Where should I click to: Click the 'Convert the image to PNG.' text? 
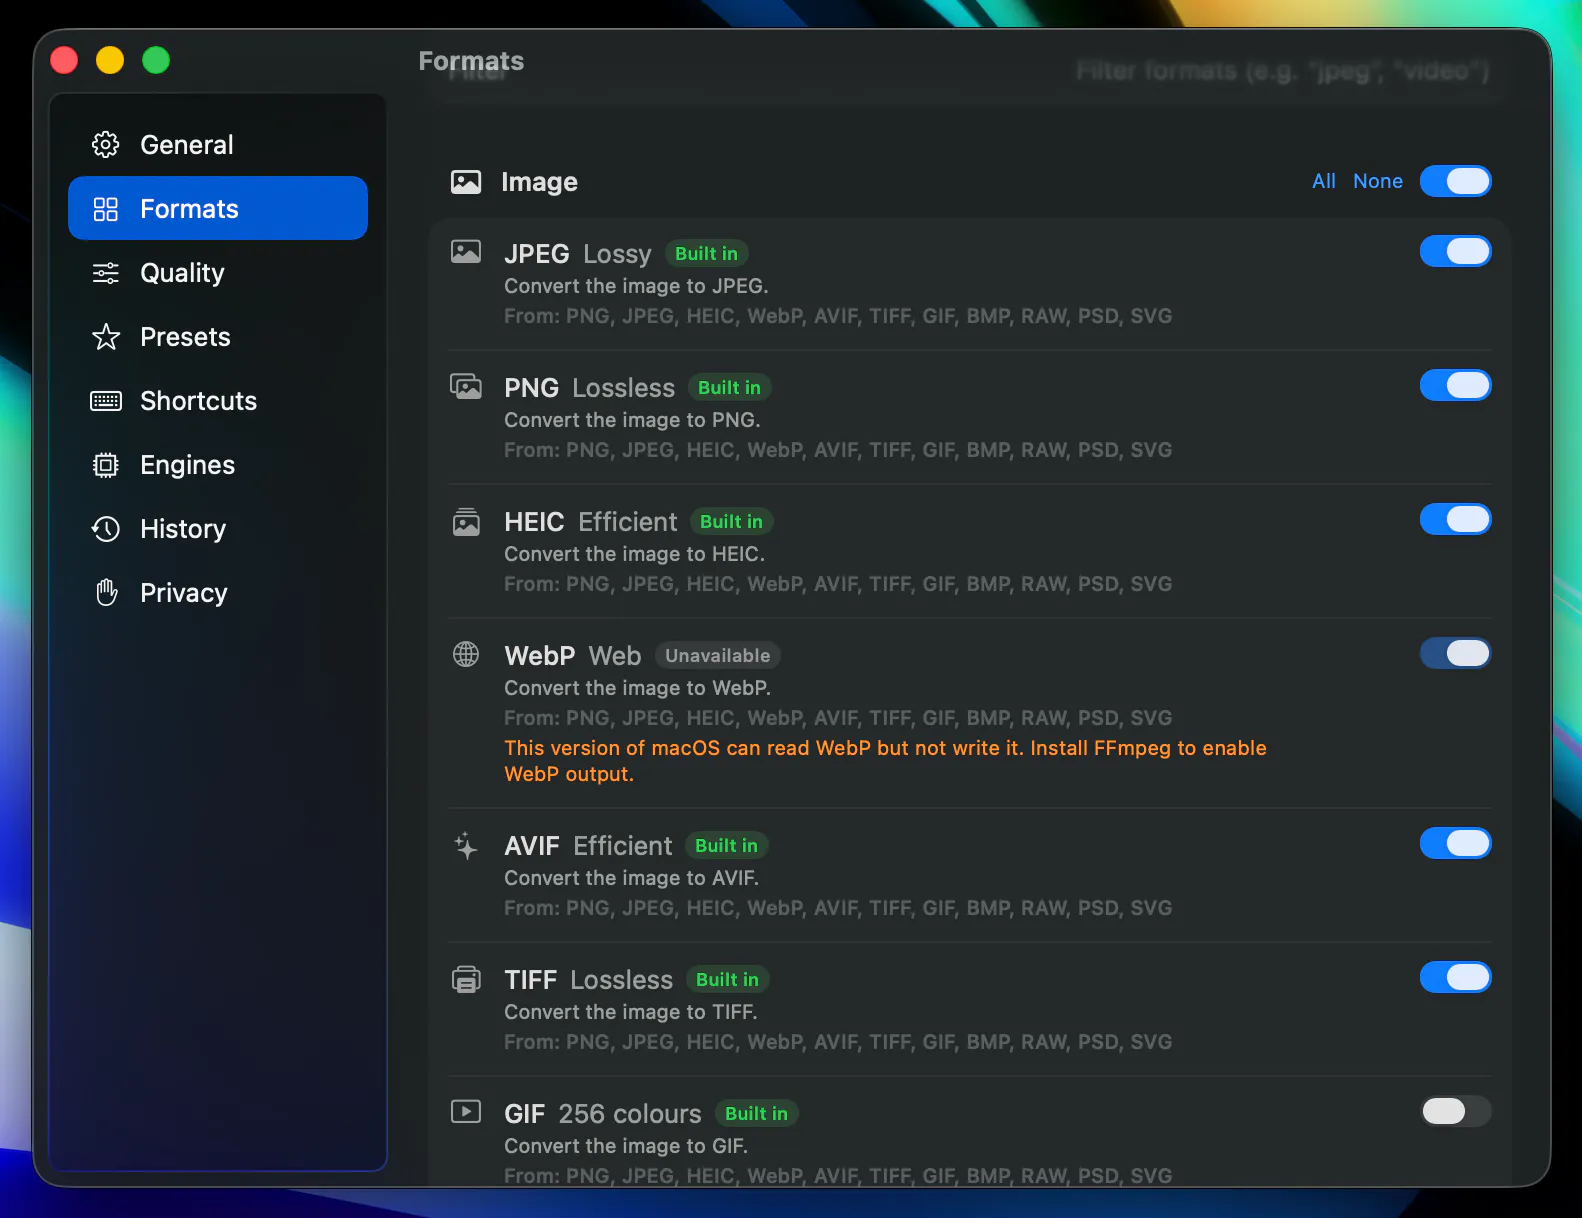click(632, 420)
